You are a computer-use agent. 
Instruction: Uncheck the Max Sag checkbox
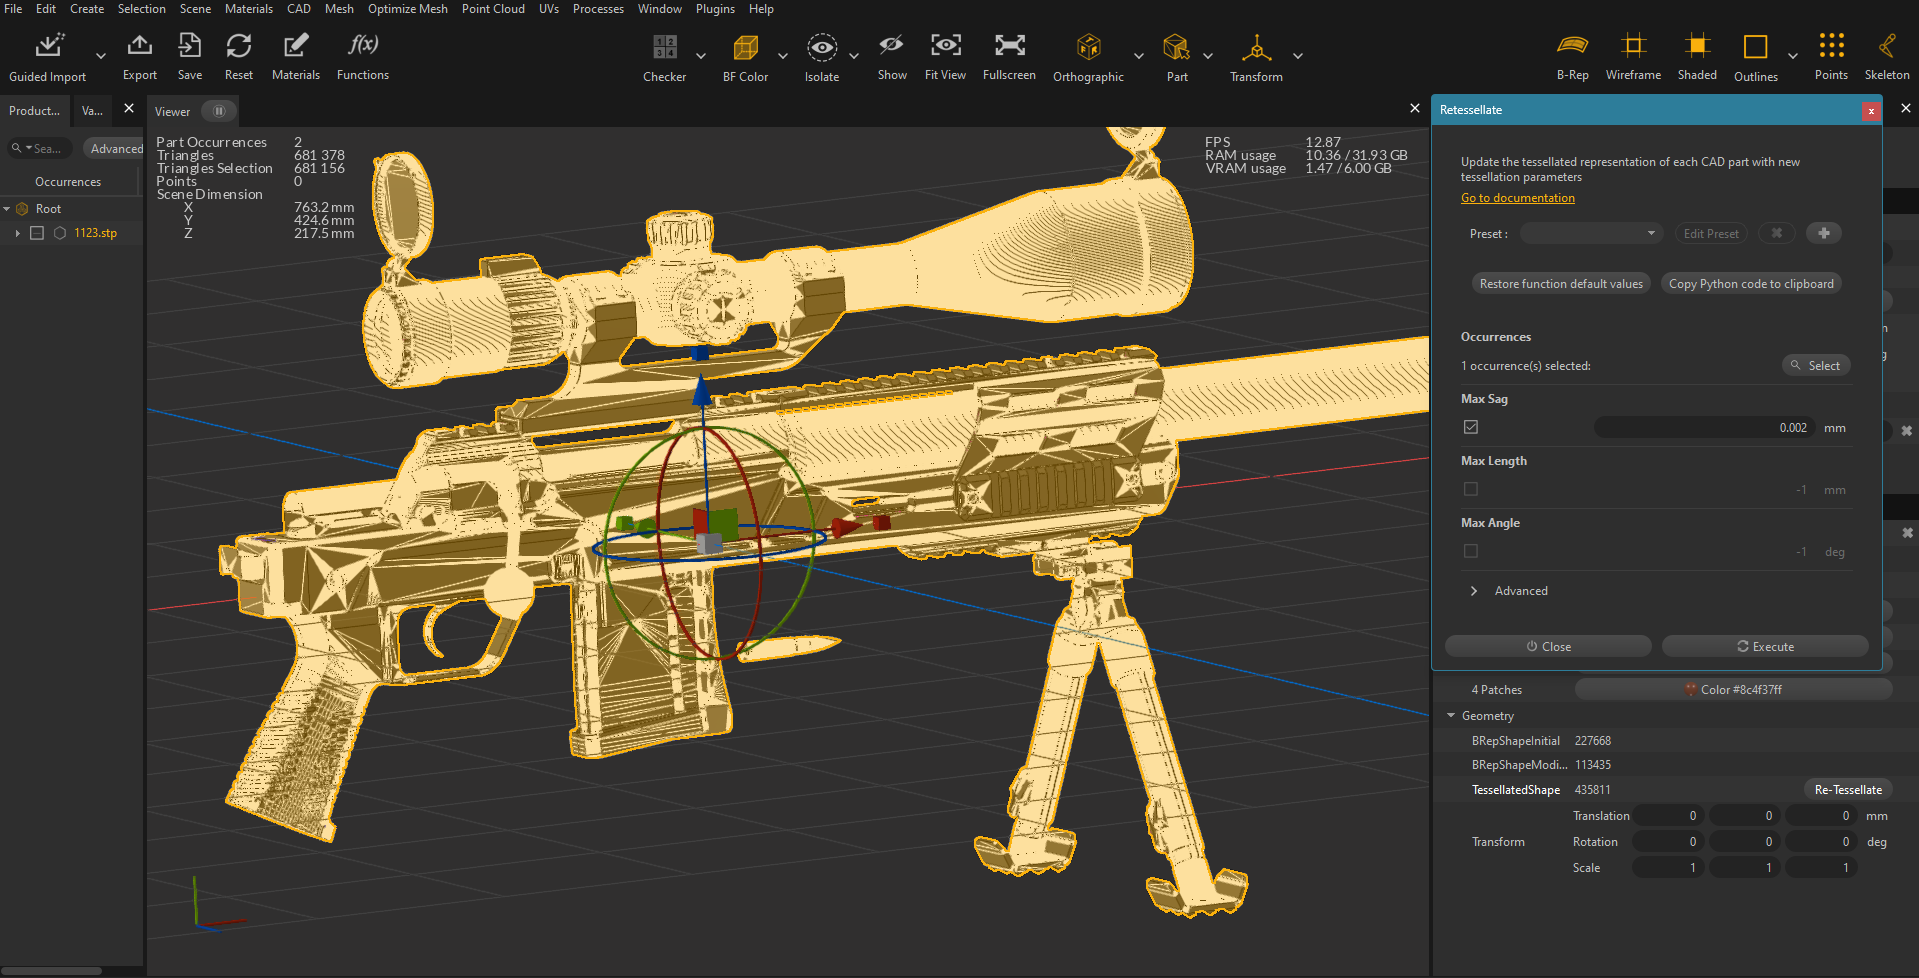point(1470,426)
